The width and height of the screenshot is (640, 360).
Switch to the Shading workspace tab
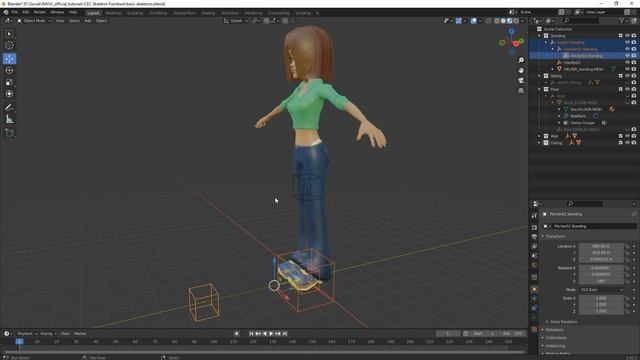tap(208, 13)
